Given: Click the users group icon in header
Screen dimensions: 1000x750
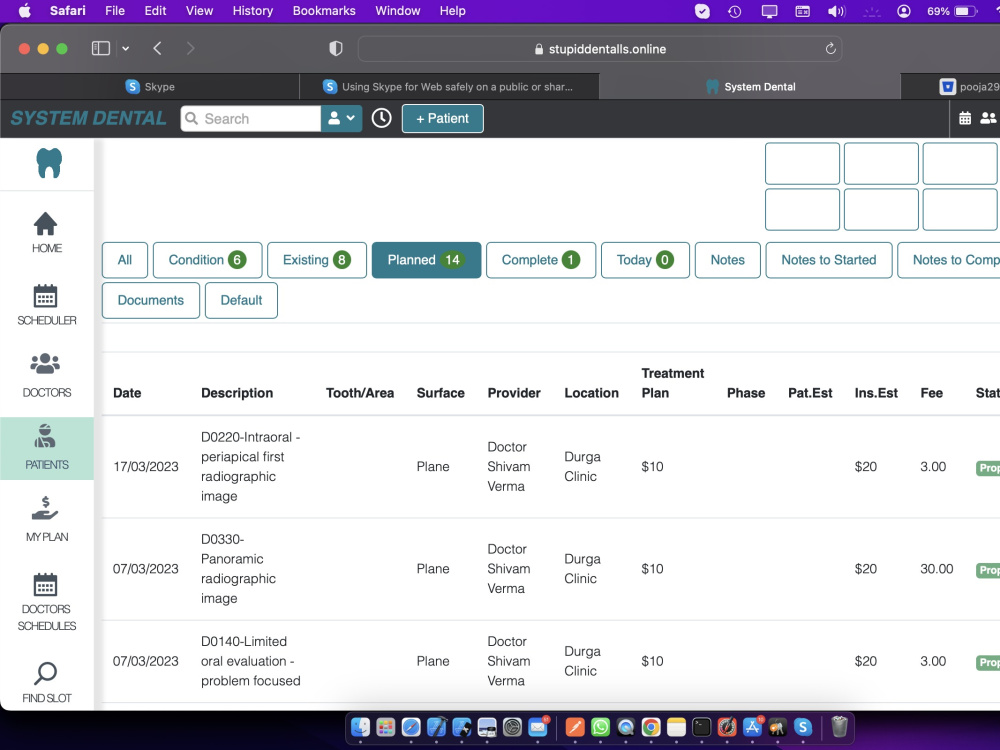Looking at the screenshot, I should pos(988,118).
